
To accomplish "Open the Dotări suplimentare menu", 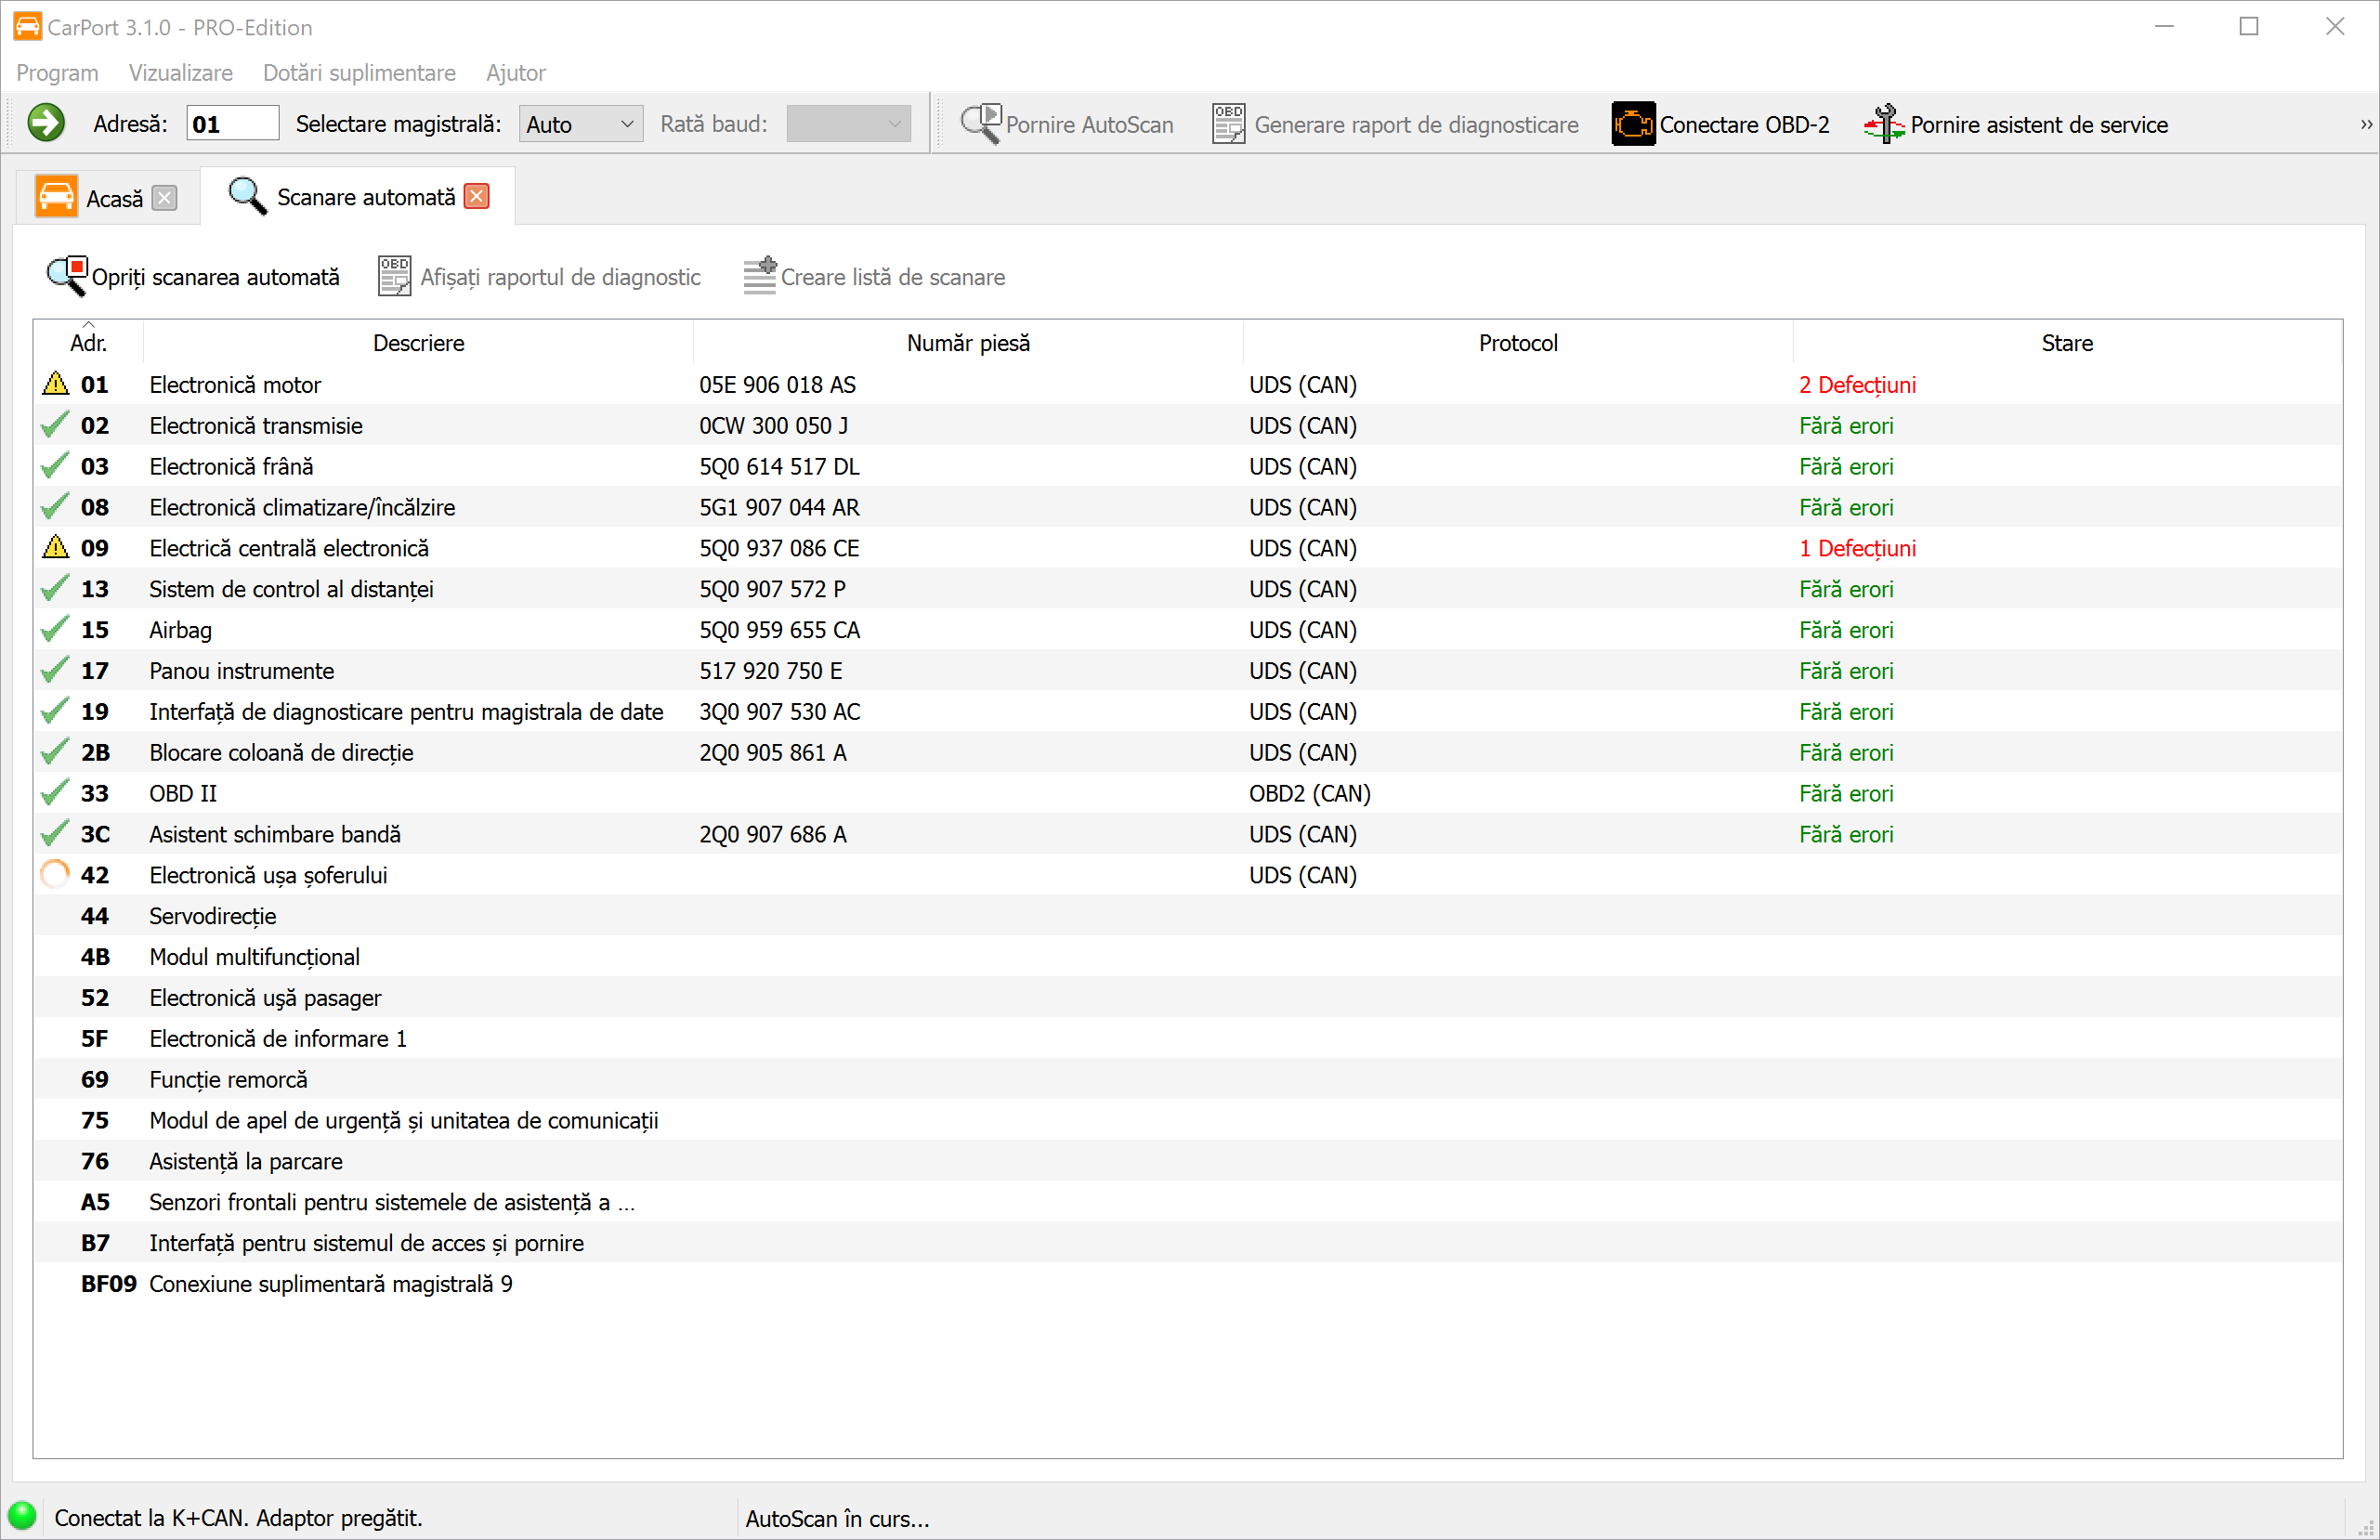I will [359, 73].
